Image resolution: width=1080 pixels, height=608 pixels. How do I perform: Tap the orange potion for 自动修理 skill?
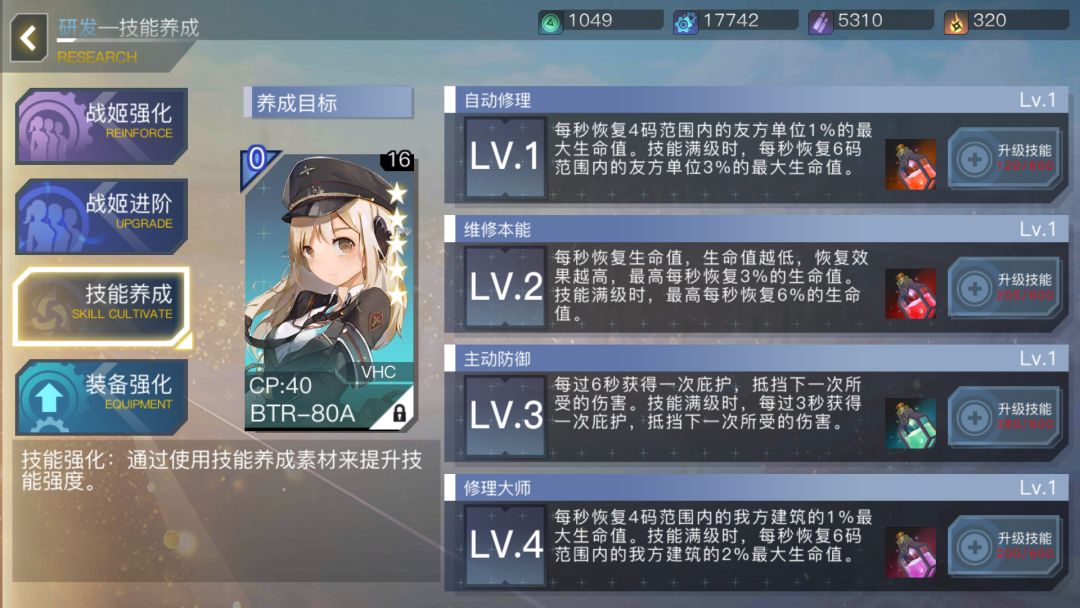click(911, 164)
